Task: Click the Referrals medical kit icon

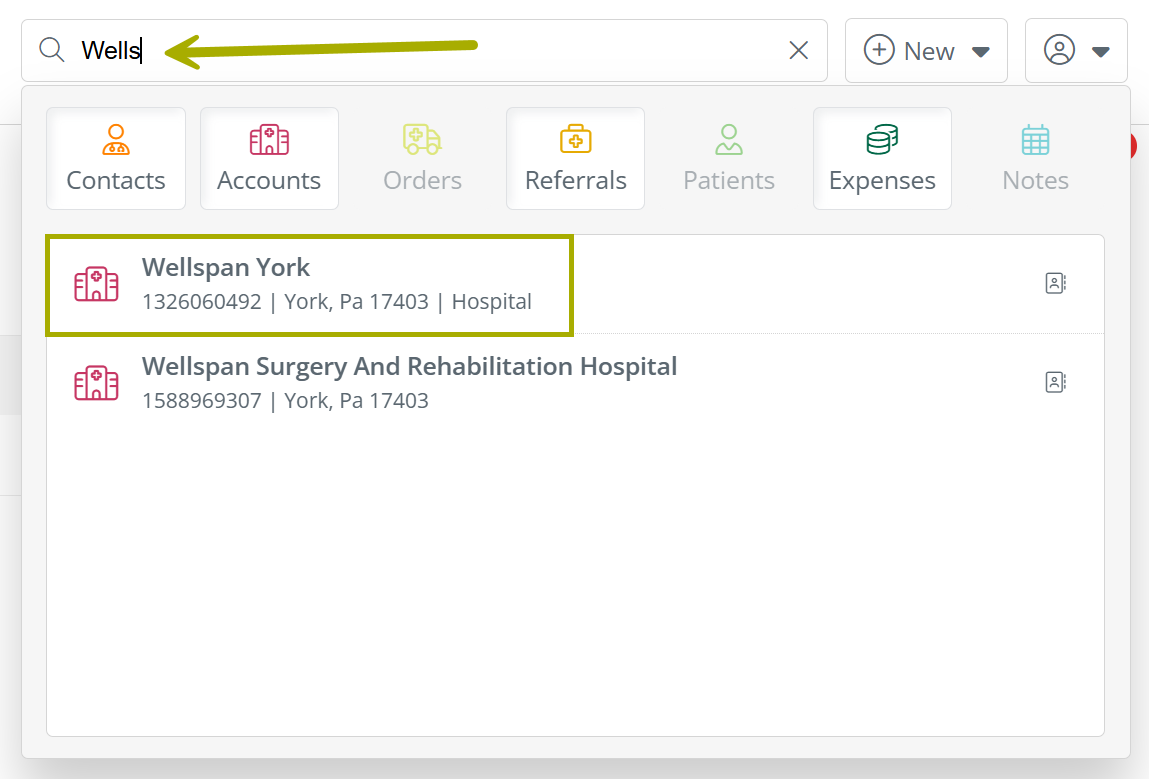Action: tap(575, 139)
